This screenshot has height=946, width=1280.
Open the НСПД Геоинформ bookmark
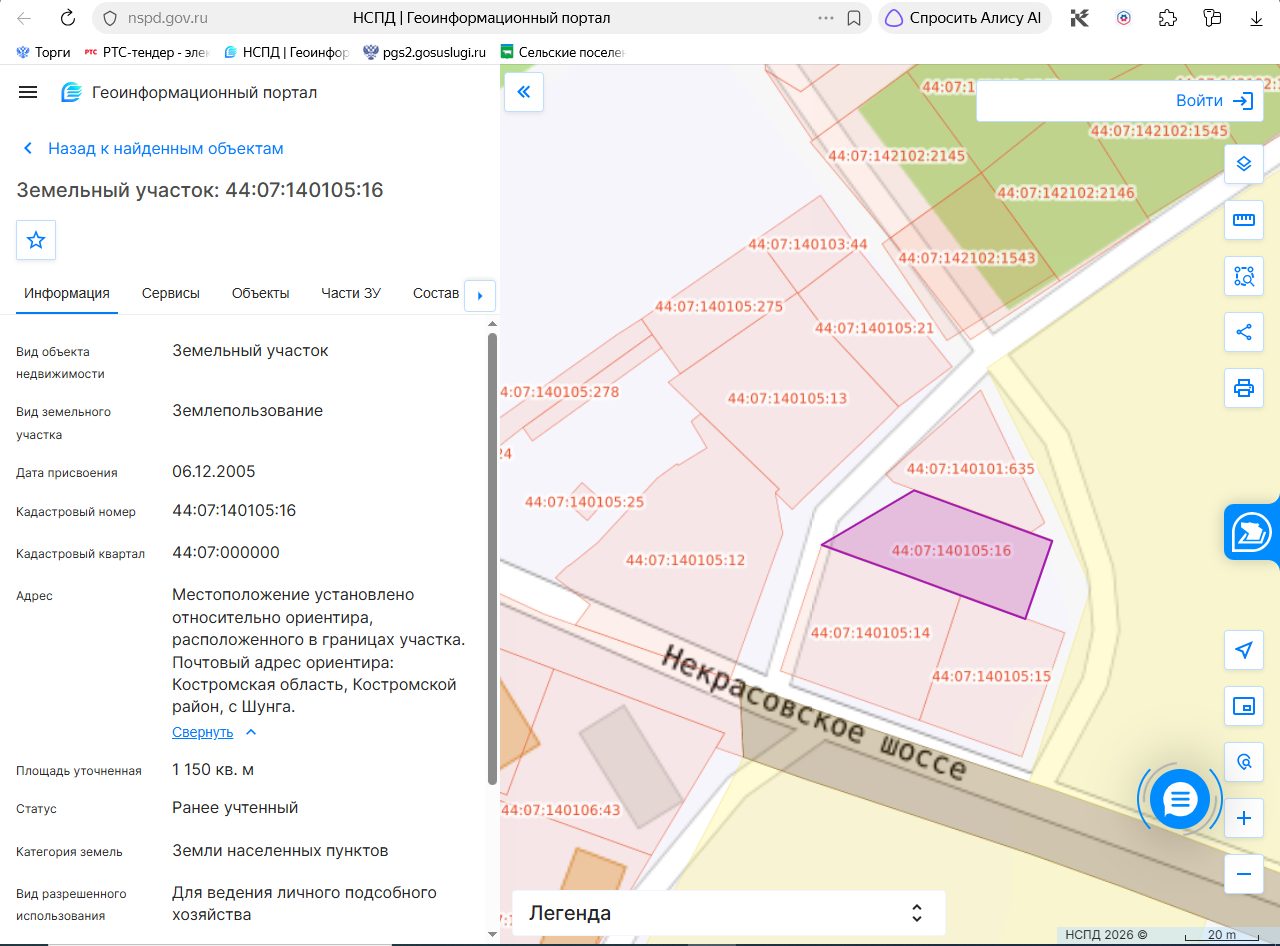point(286,52)
